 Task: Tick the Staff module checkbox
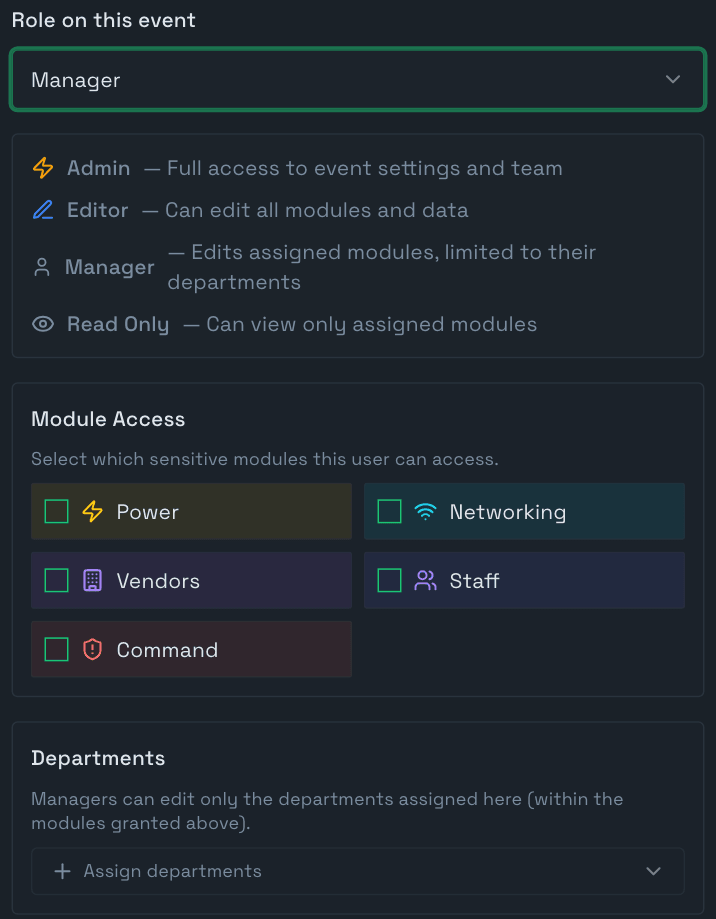[389, 580]
